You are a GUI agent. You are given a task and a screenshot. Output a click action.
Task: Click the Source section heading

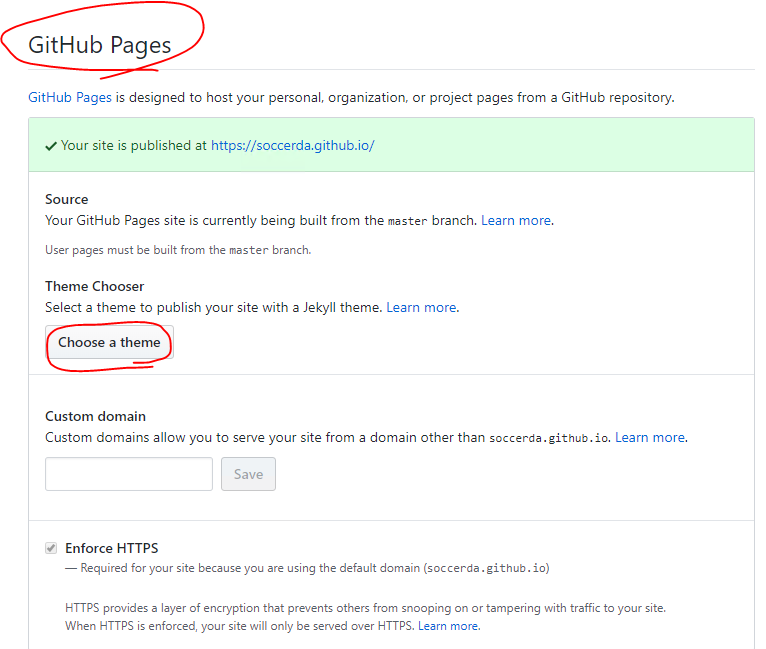67,199
